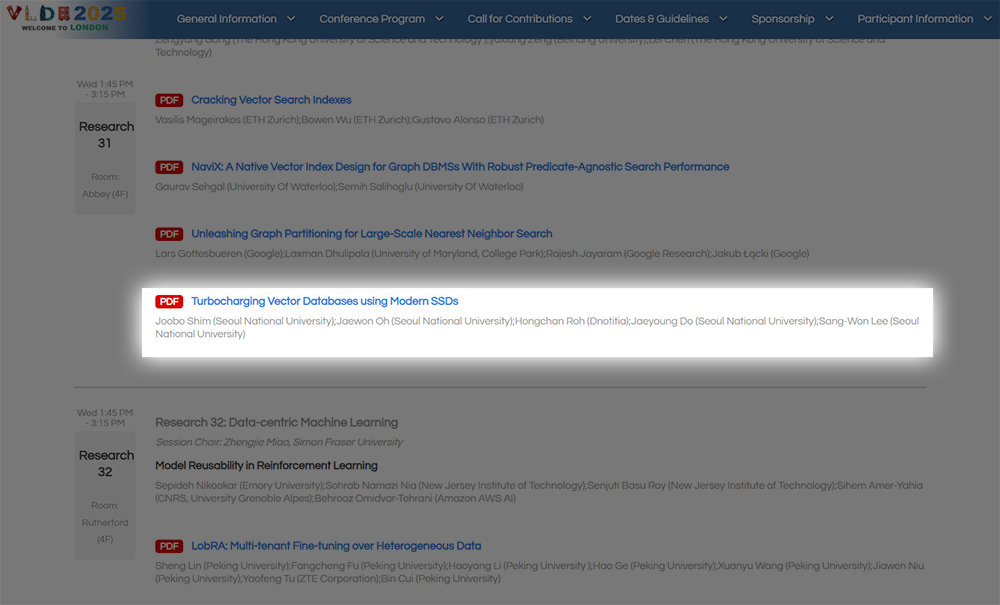Open the NaviX Native Vector Index paper link
The width and height of the screenshot is (1000, 605).
(460, 167)
